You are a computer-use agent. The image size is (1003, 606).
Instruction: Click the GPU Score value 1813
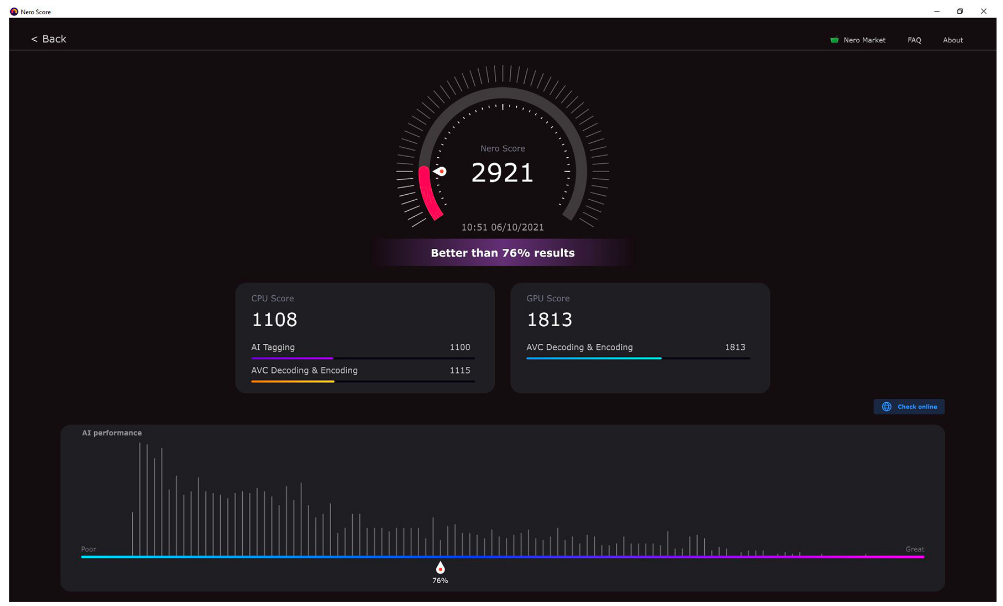coord(549,319)
